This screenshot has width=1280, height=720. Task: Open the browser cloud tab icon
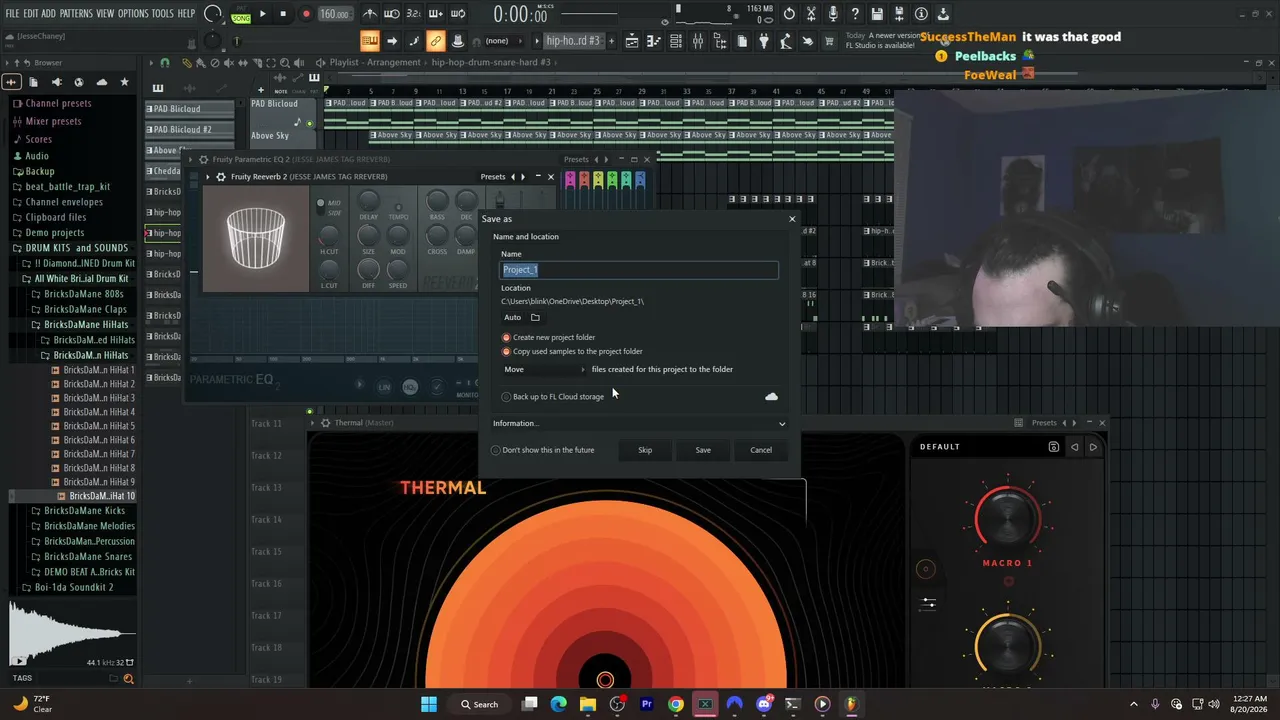pos(102,82)
